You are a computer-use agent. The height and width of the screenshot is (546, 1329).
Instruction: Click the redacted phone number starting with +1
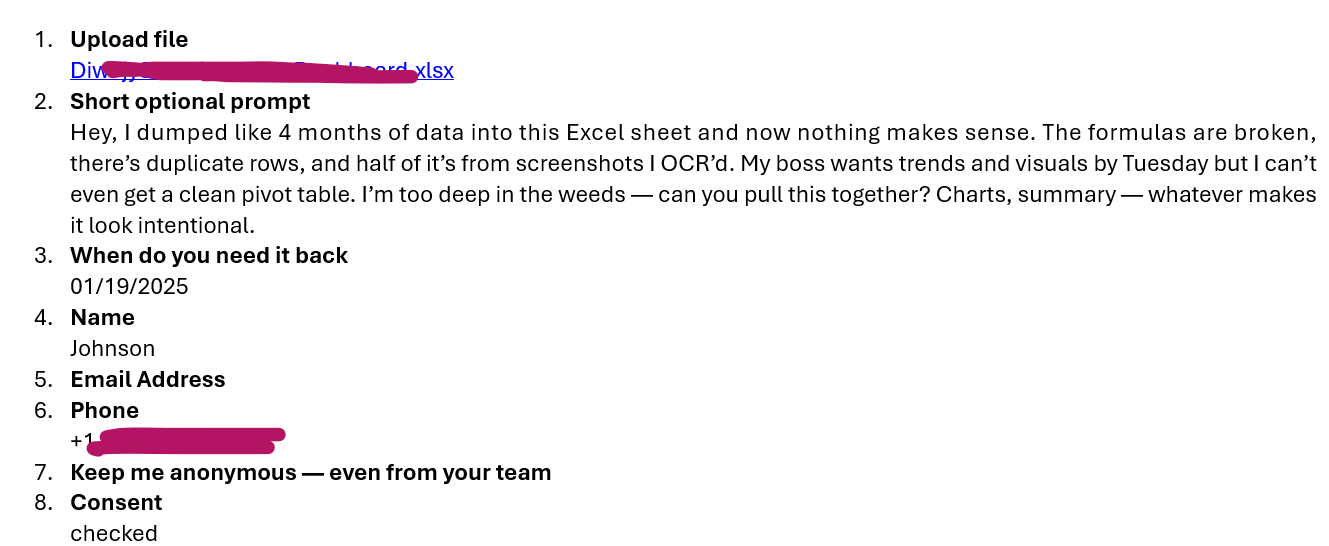(x=178, y=441)
